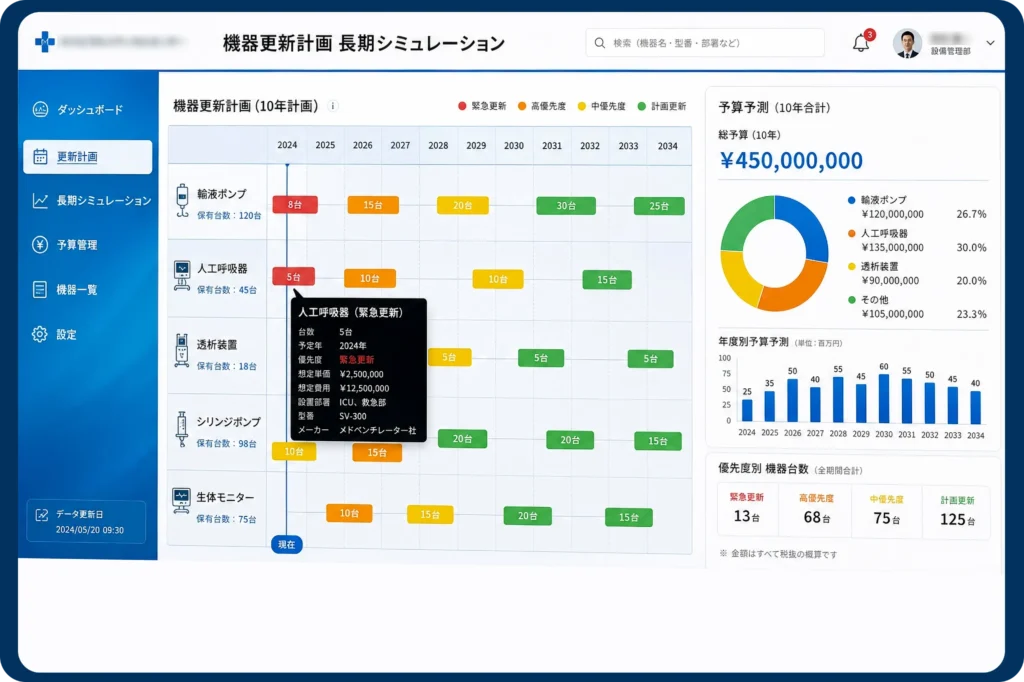
Task: Select the green 20台 生体モニター block
Action: pyautogui.click(x=528, y=516)
